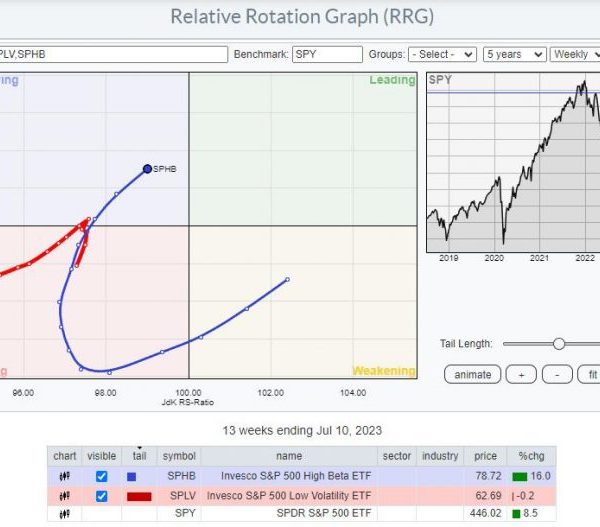This screenshot has width=600, height=527.
Task: Click the visible column header
Action: point(101,456)
